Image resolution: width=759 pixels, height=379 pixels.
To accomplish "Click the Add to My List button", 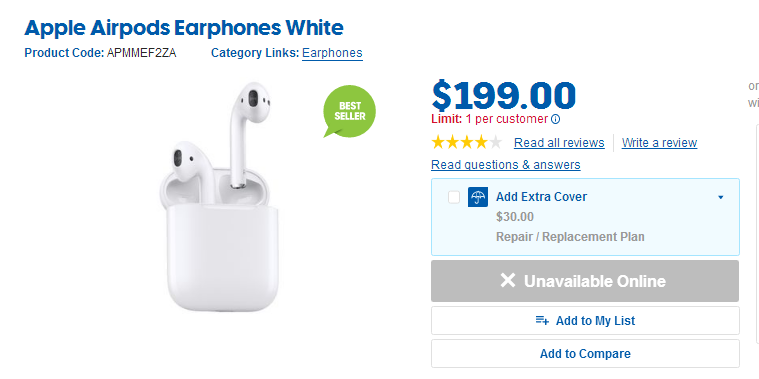I will coord(585,320).
